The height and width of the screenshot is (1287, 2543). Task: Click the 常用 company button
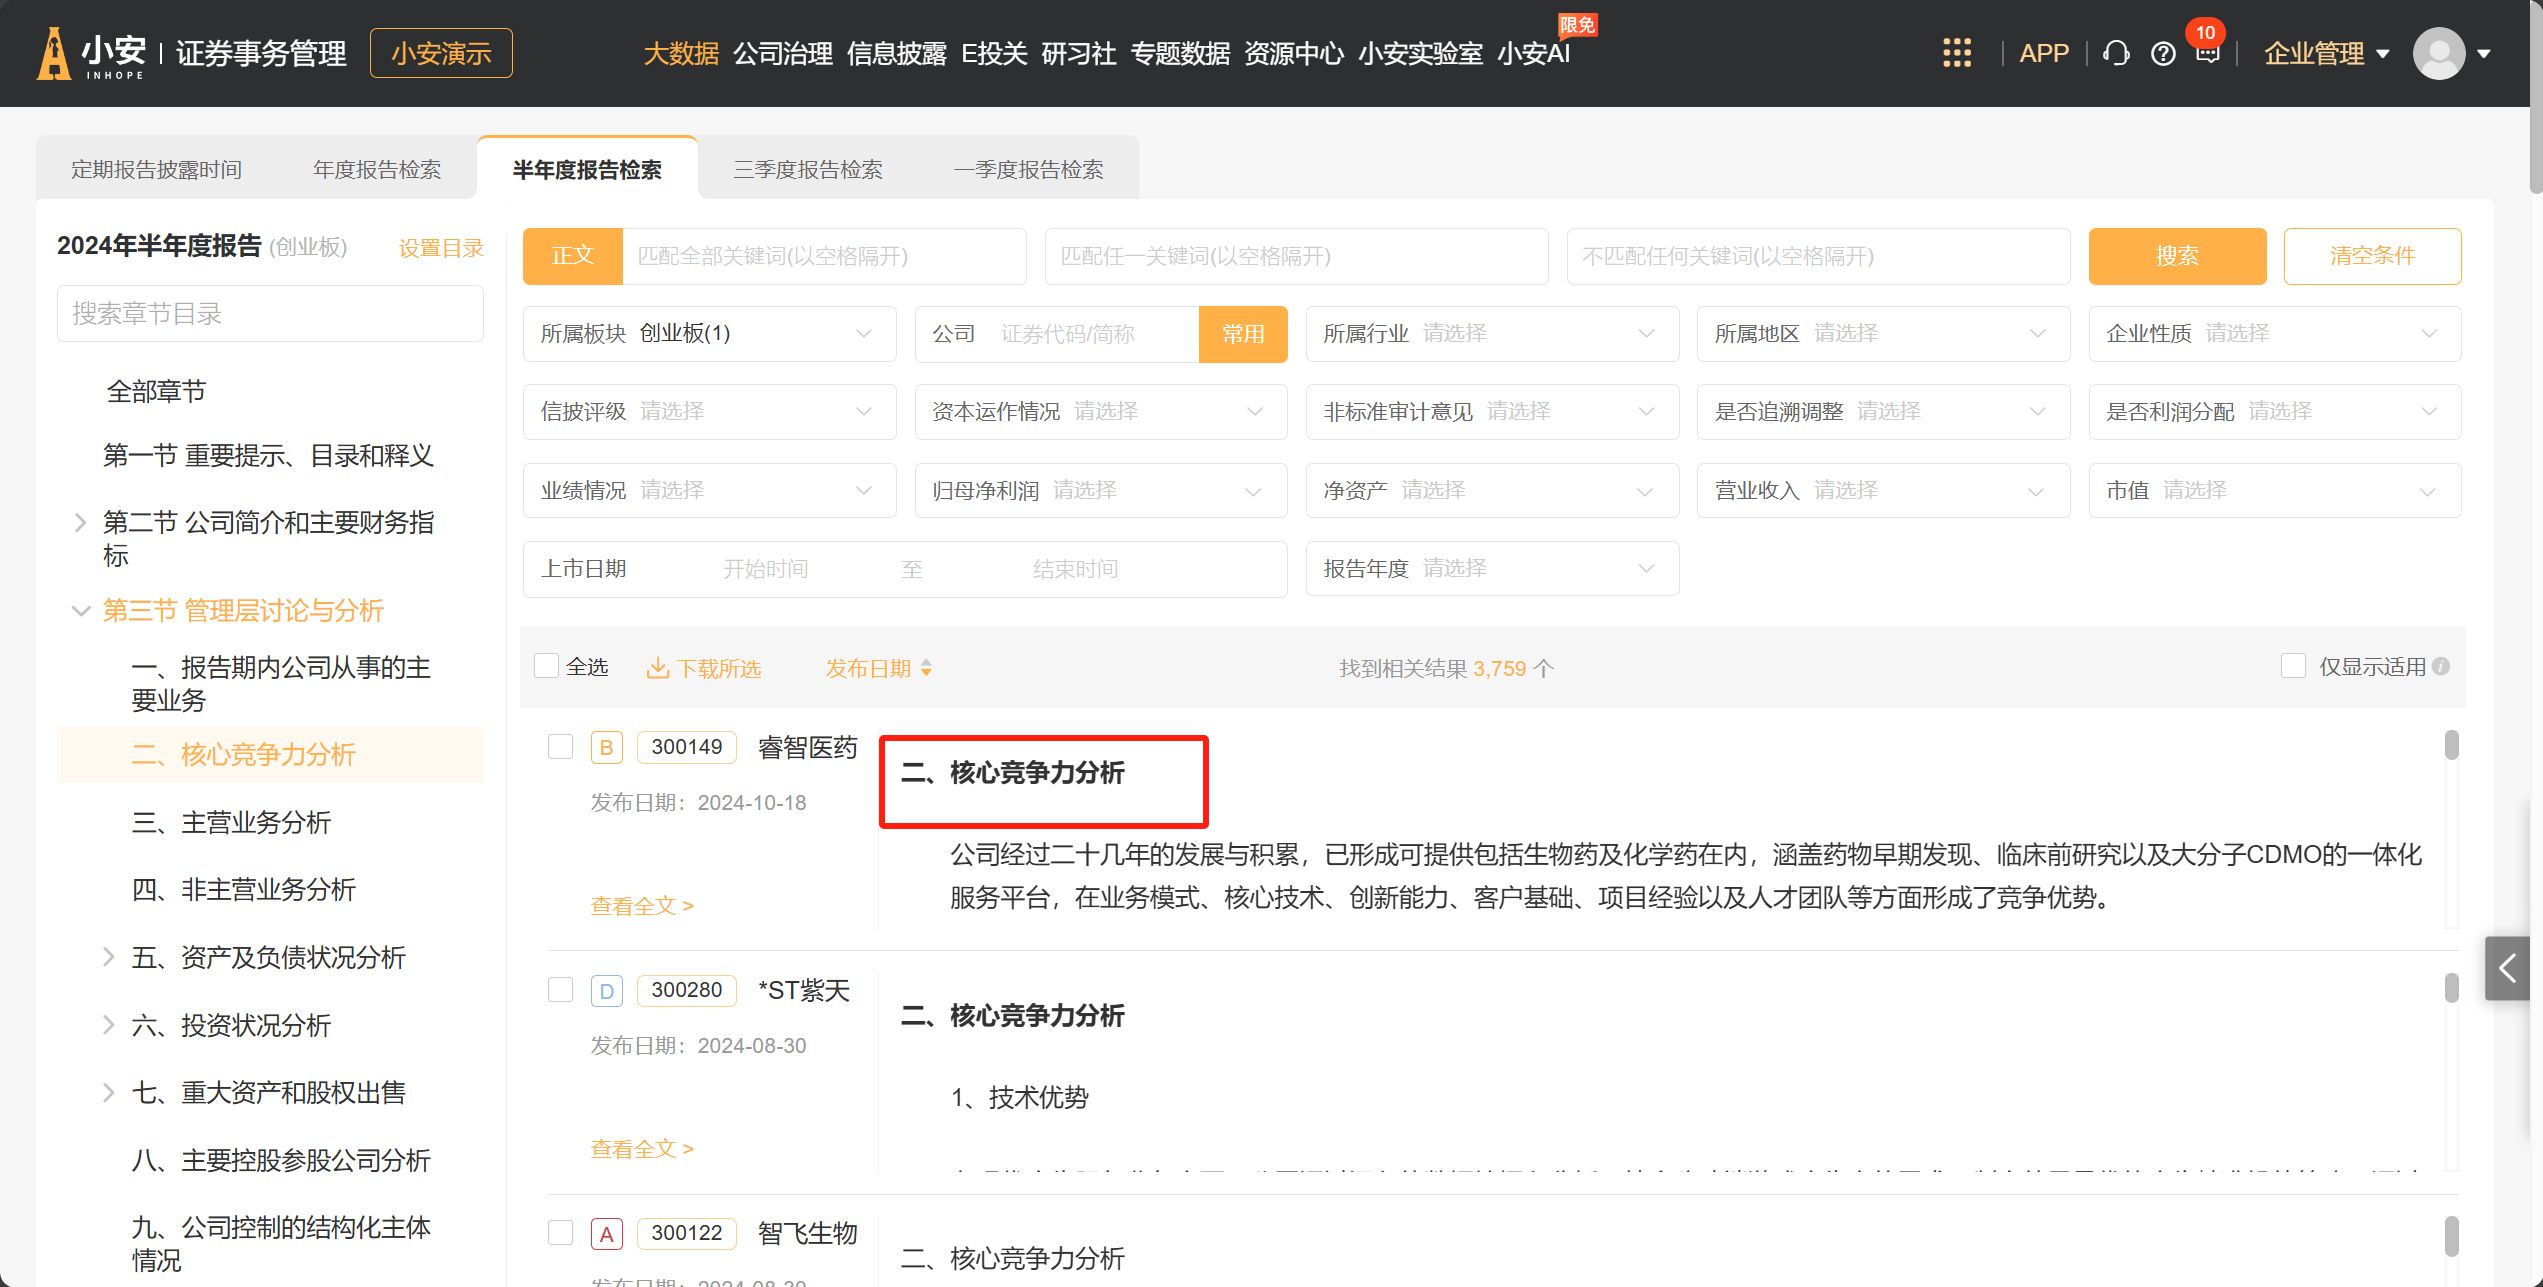tap(1243, 334)
